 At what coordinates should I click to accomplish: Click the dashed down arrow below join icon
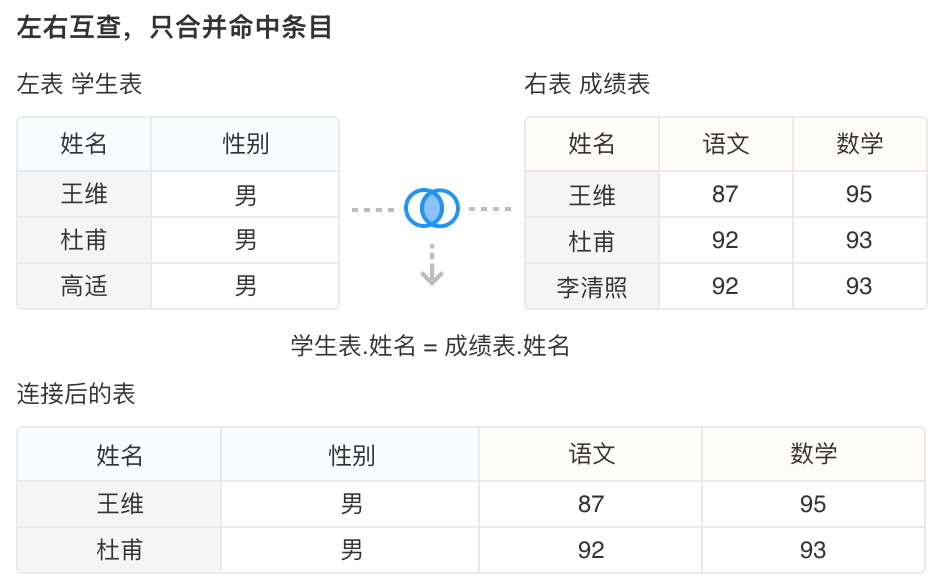(x=431, y=266)
